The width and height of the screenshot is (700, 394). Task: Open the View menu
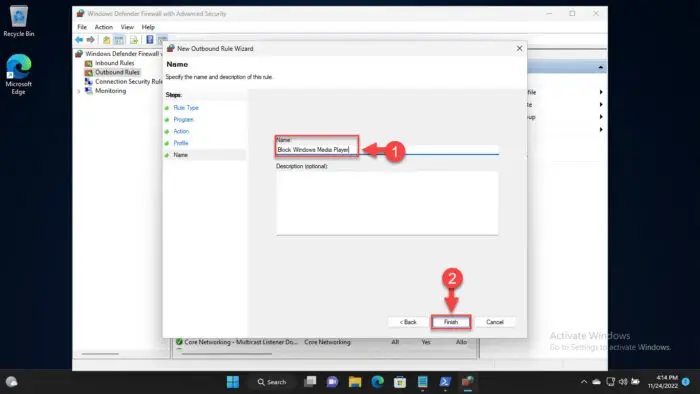click(127, 27)
